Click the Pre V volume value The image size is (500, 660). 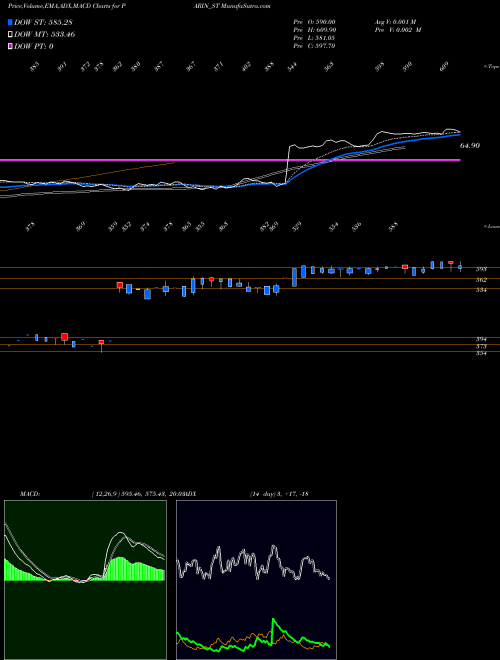[398, 30]
